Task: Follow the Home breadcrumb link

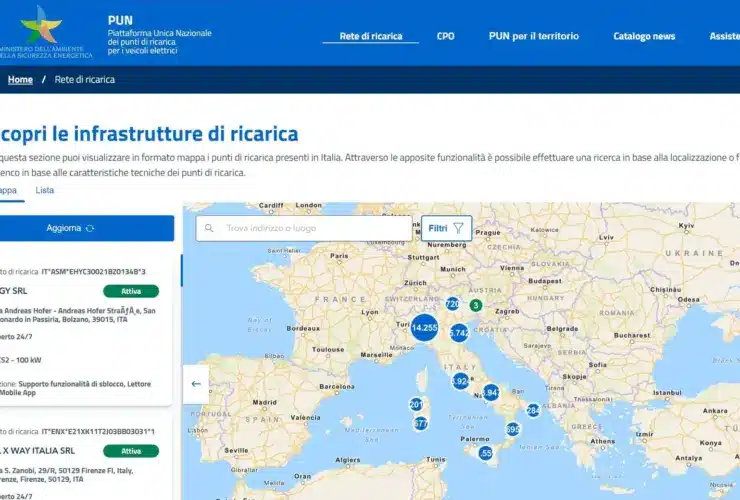Action: [x=20, y=79]
